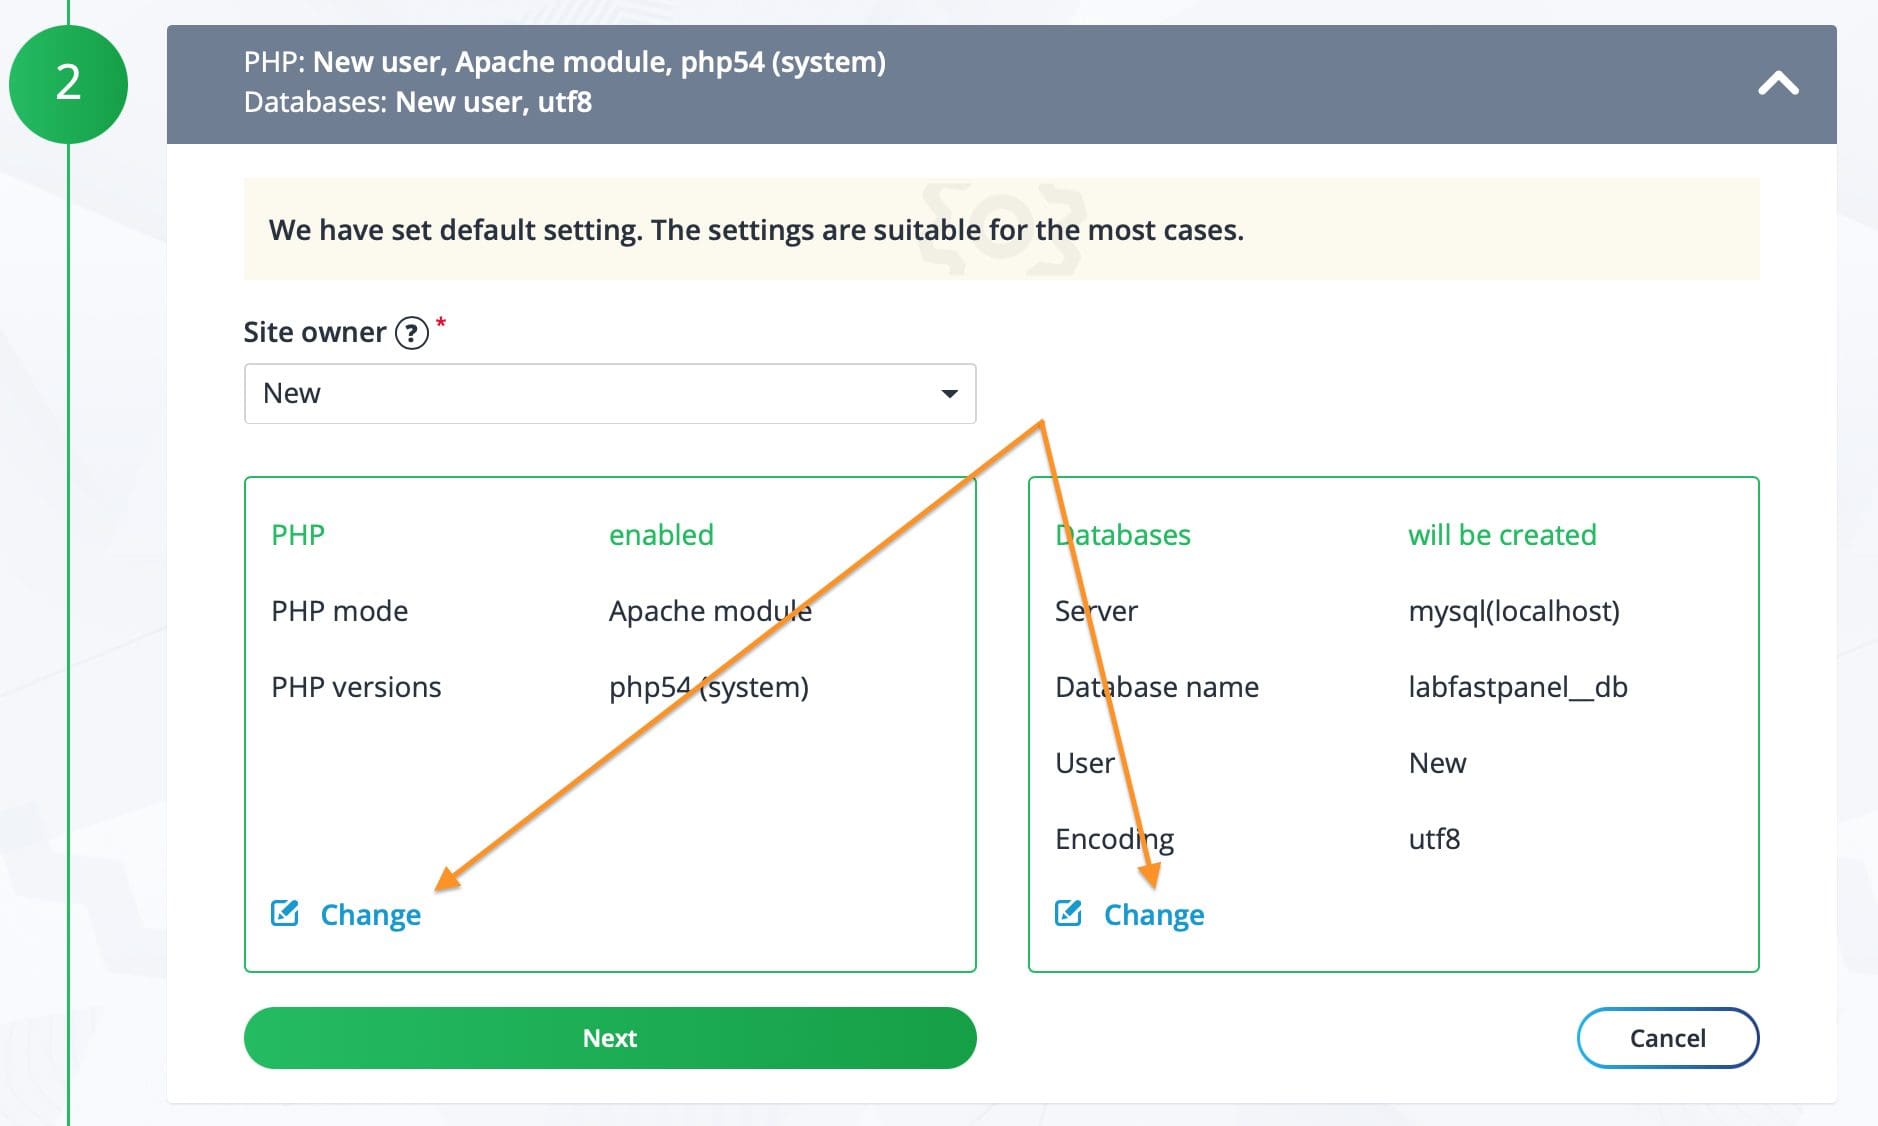The image size is (1878, 1126).
Task: Collapse the settings panel with header chevron
Action: pos(1777,84)
